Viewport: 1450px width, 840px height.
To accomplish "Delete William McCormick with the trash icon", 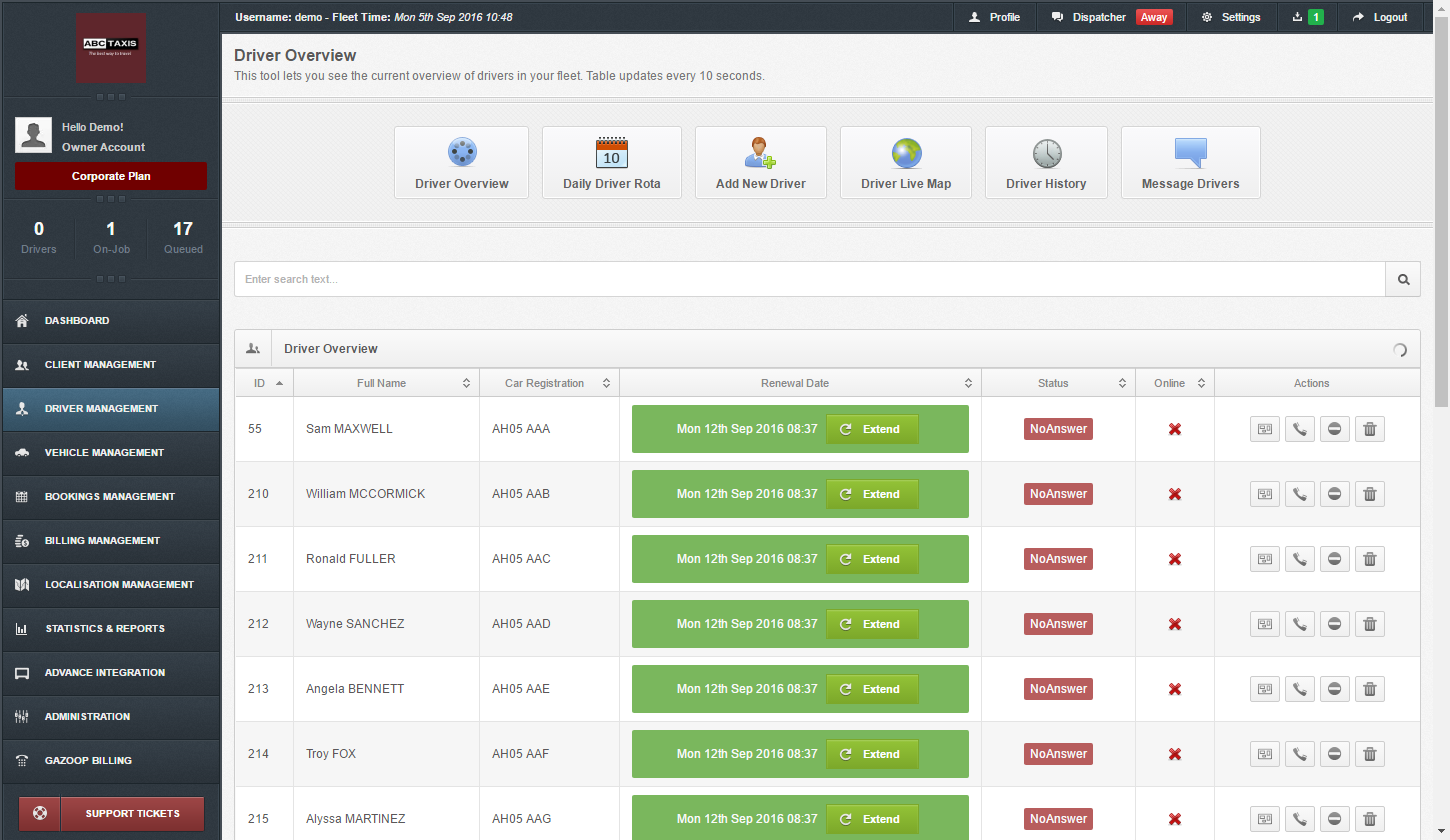I will [x=1369, y=493].
